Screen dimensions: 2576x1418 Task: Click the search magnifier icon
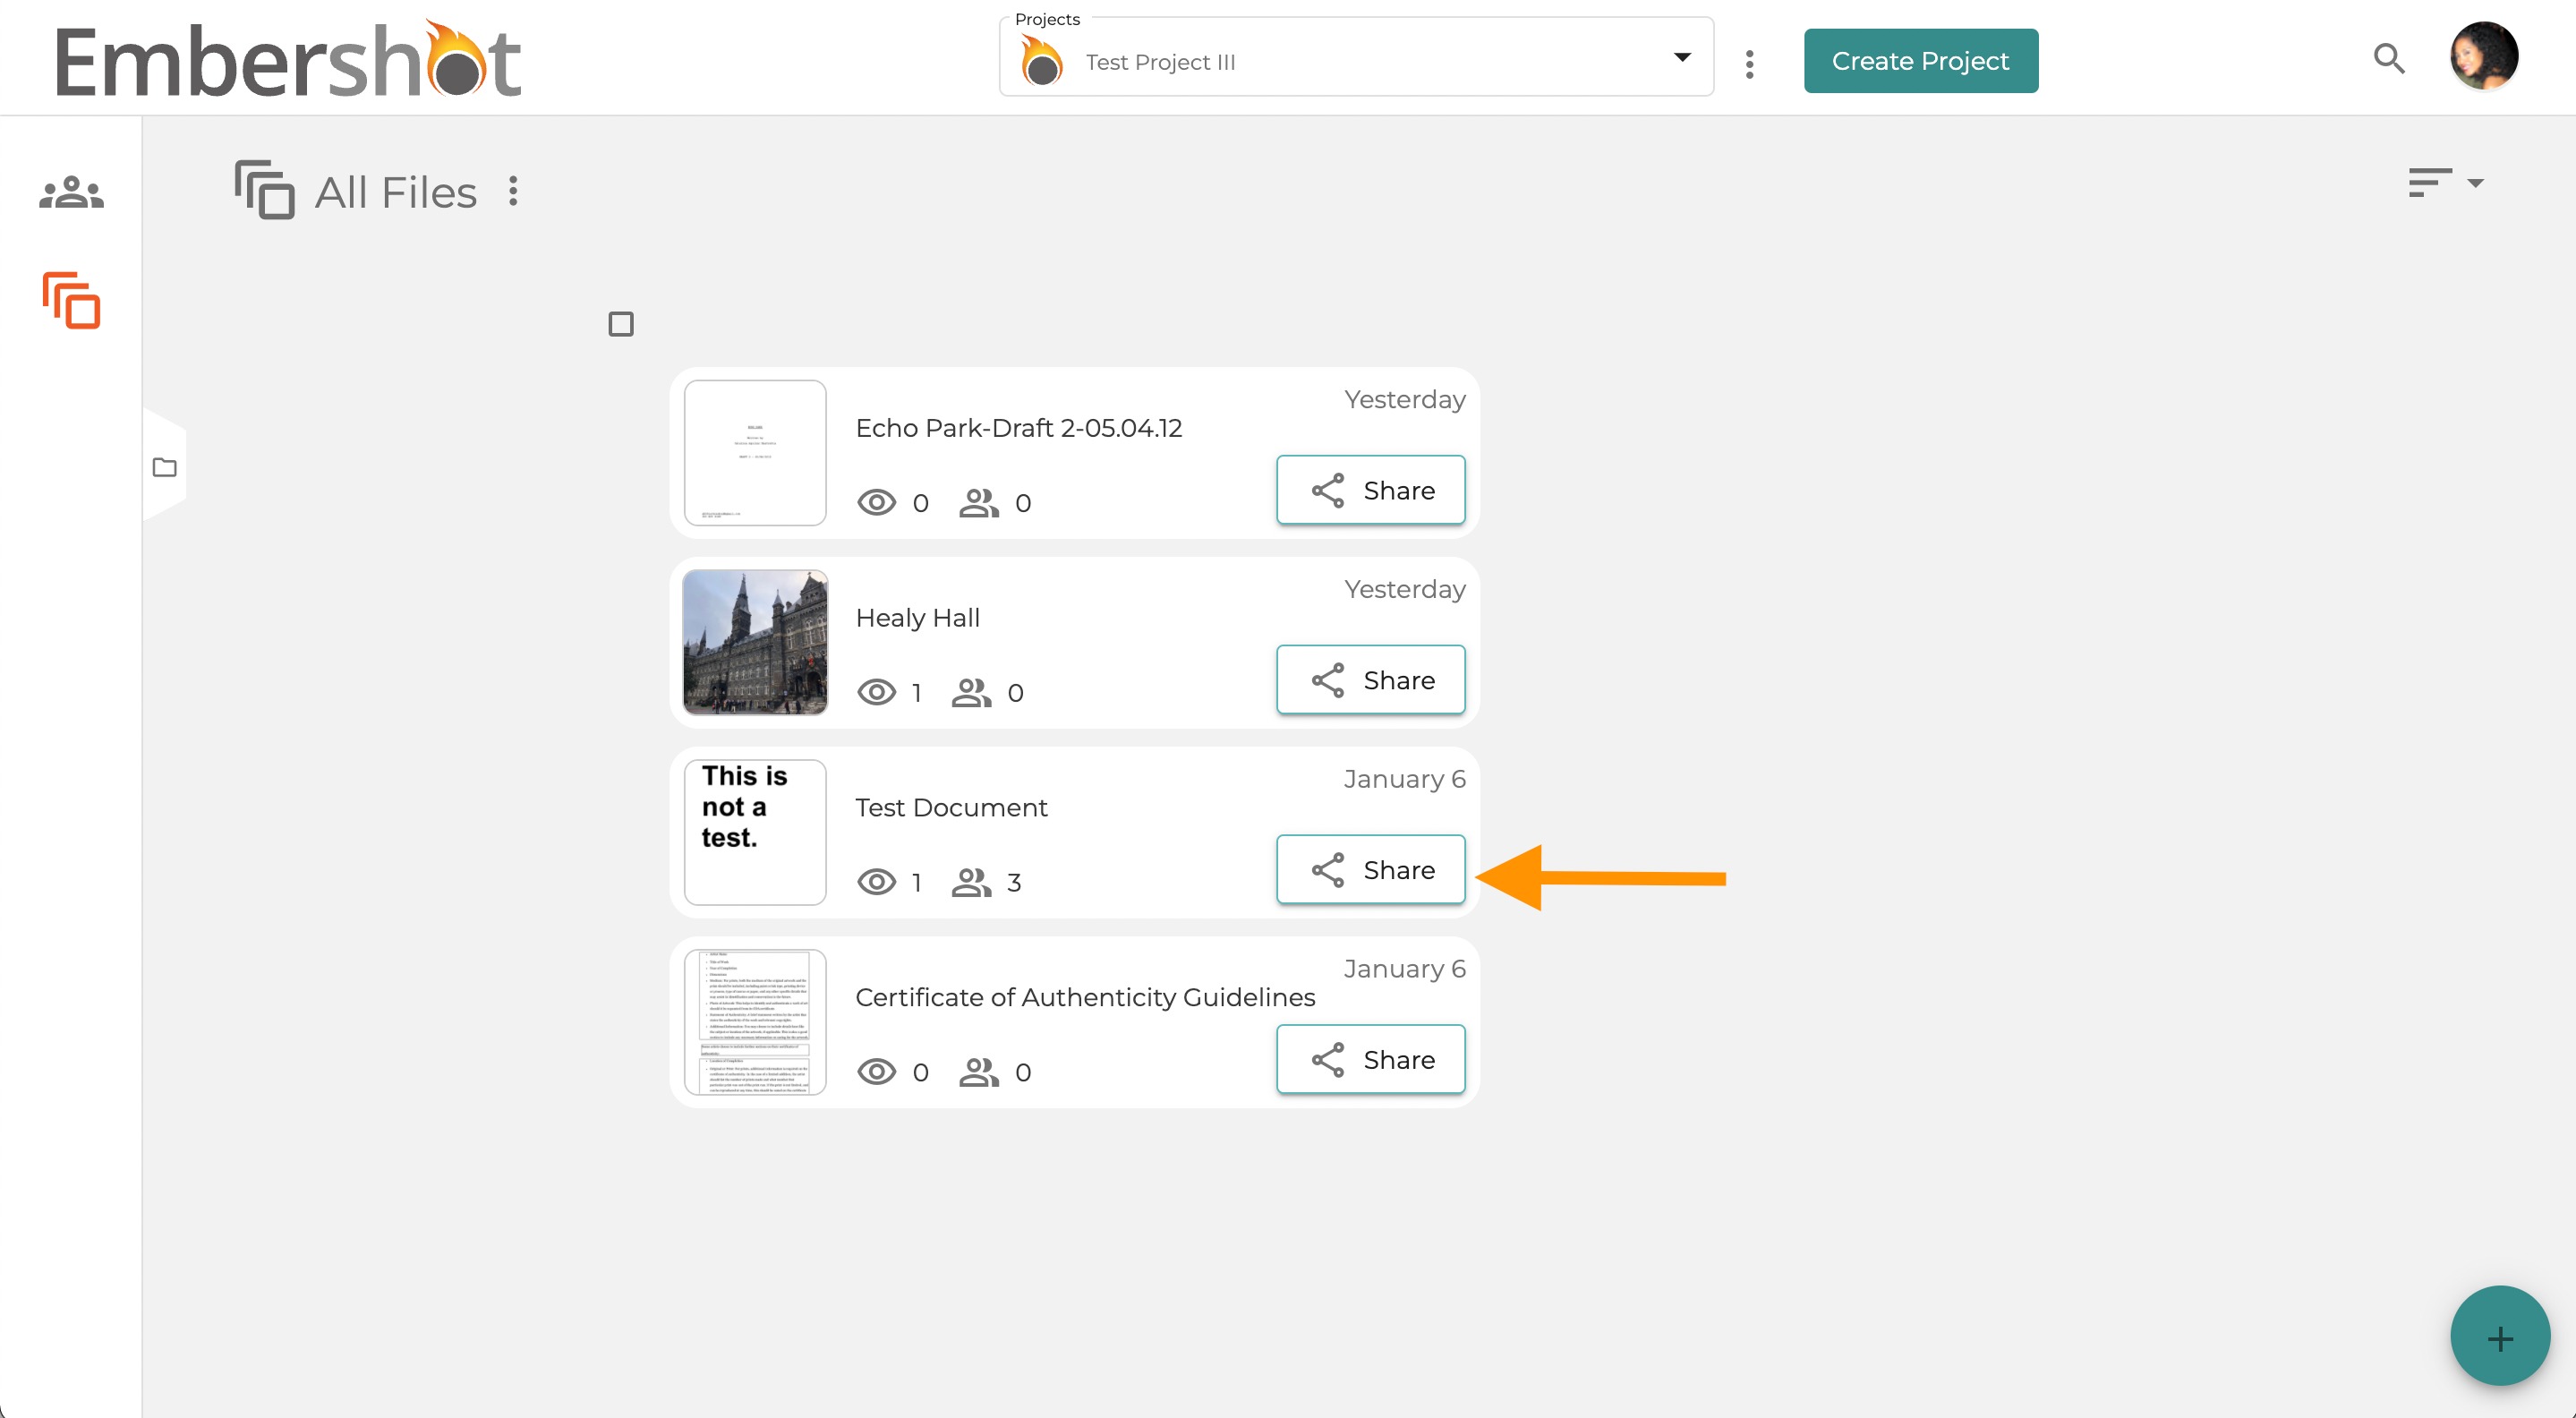tap(2389, 59)
